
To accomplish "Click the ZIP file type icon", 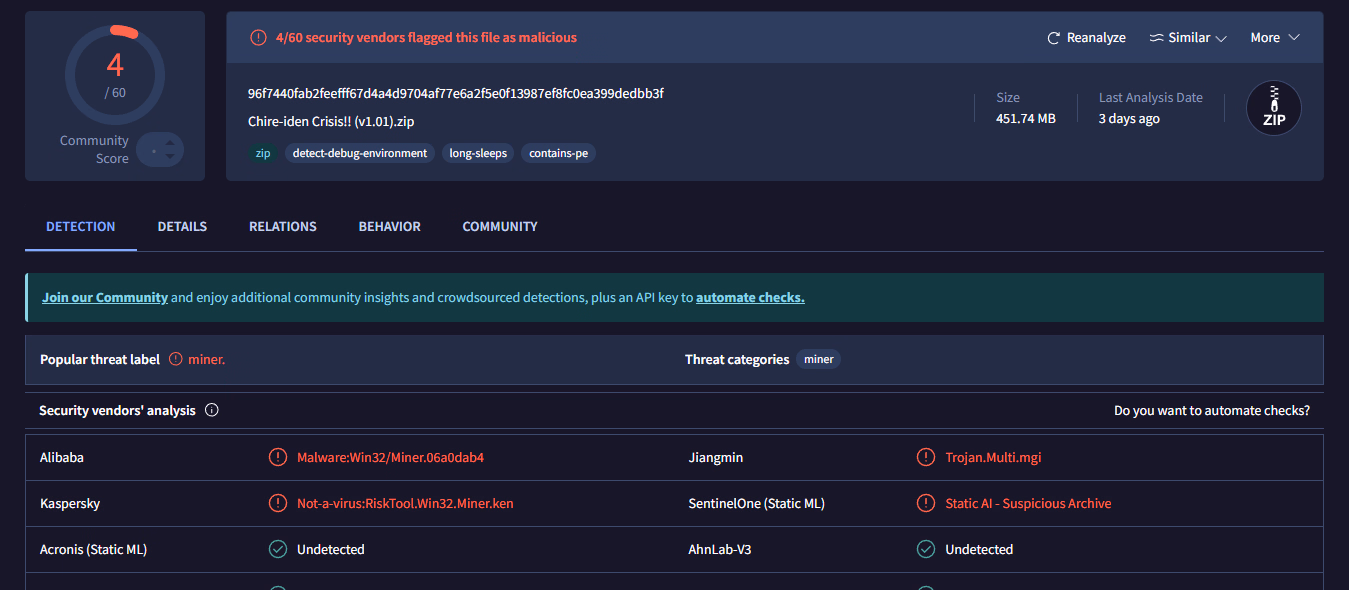I will click(1273, 108).
